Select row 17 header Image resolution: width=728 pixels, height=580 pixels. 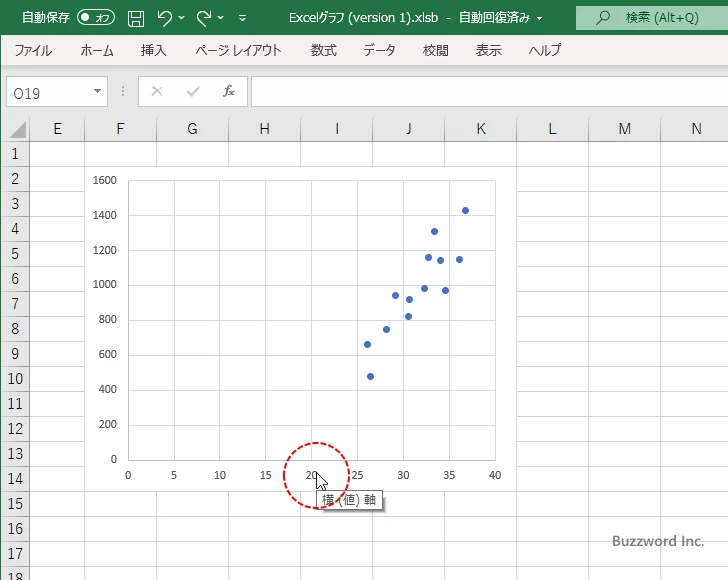point(15,554)
